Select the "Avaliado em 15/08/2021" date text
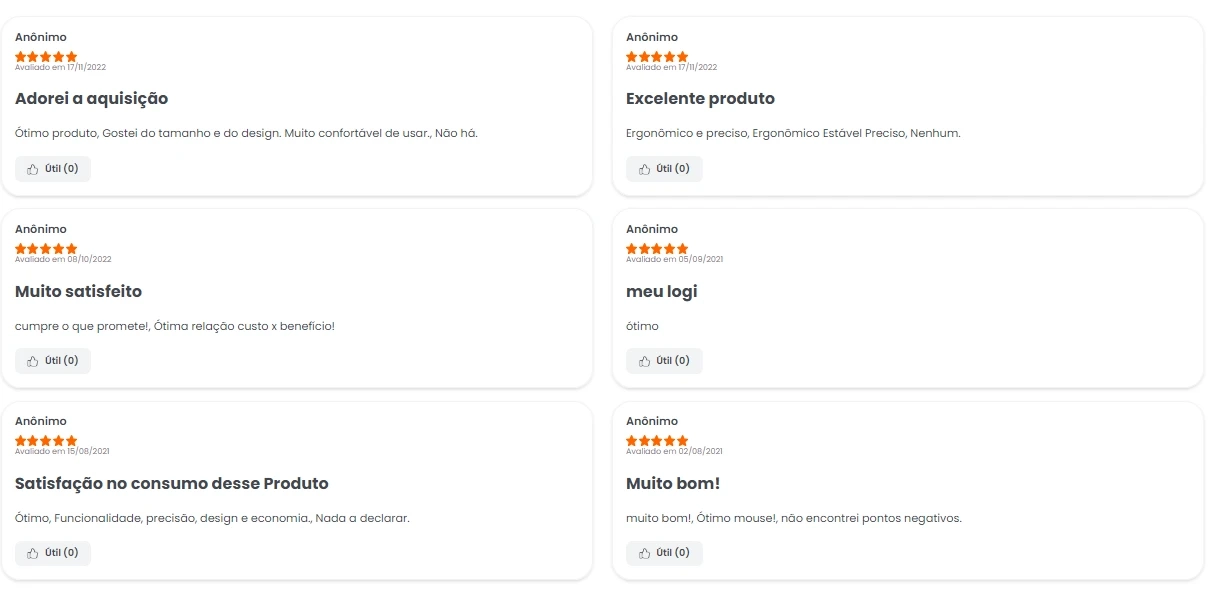Screen dimensions: 1211x596 [62, 451]
